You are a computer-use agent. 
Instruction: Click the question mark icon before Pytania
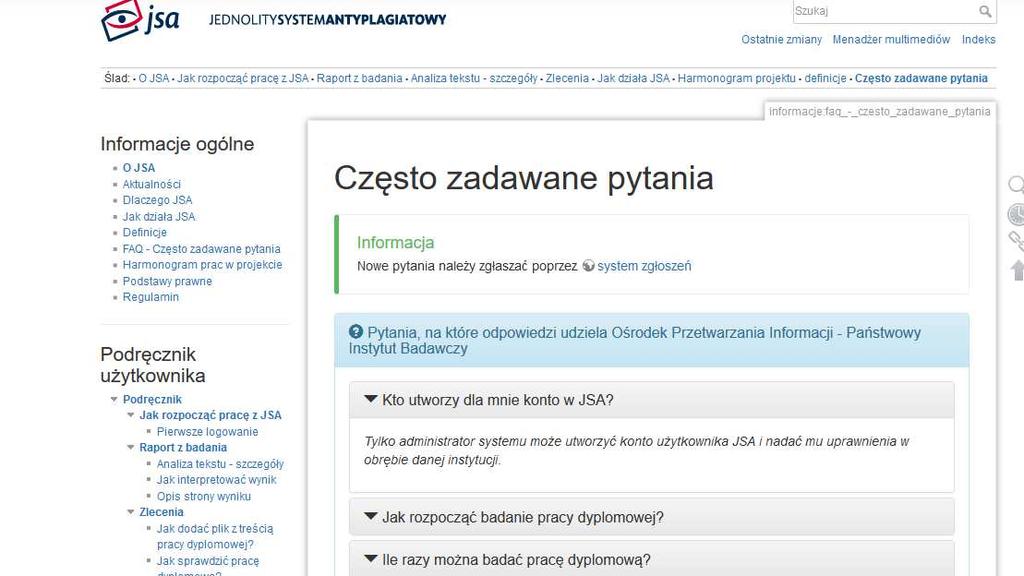[x=356, y=332]
